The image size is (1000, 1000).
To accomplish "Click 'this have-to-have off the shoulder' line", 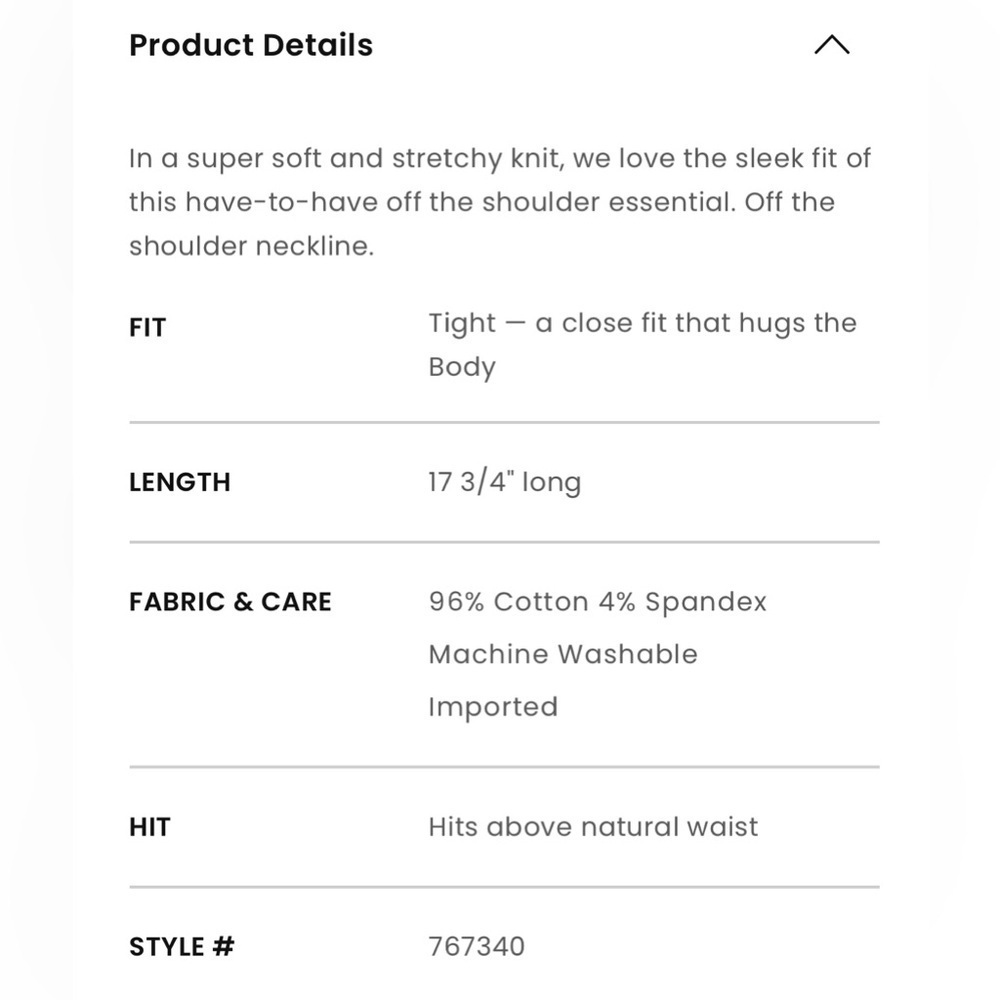I will 481,202.
